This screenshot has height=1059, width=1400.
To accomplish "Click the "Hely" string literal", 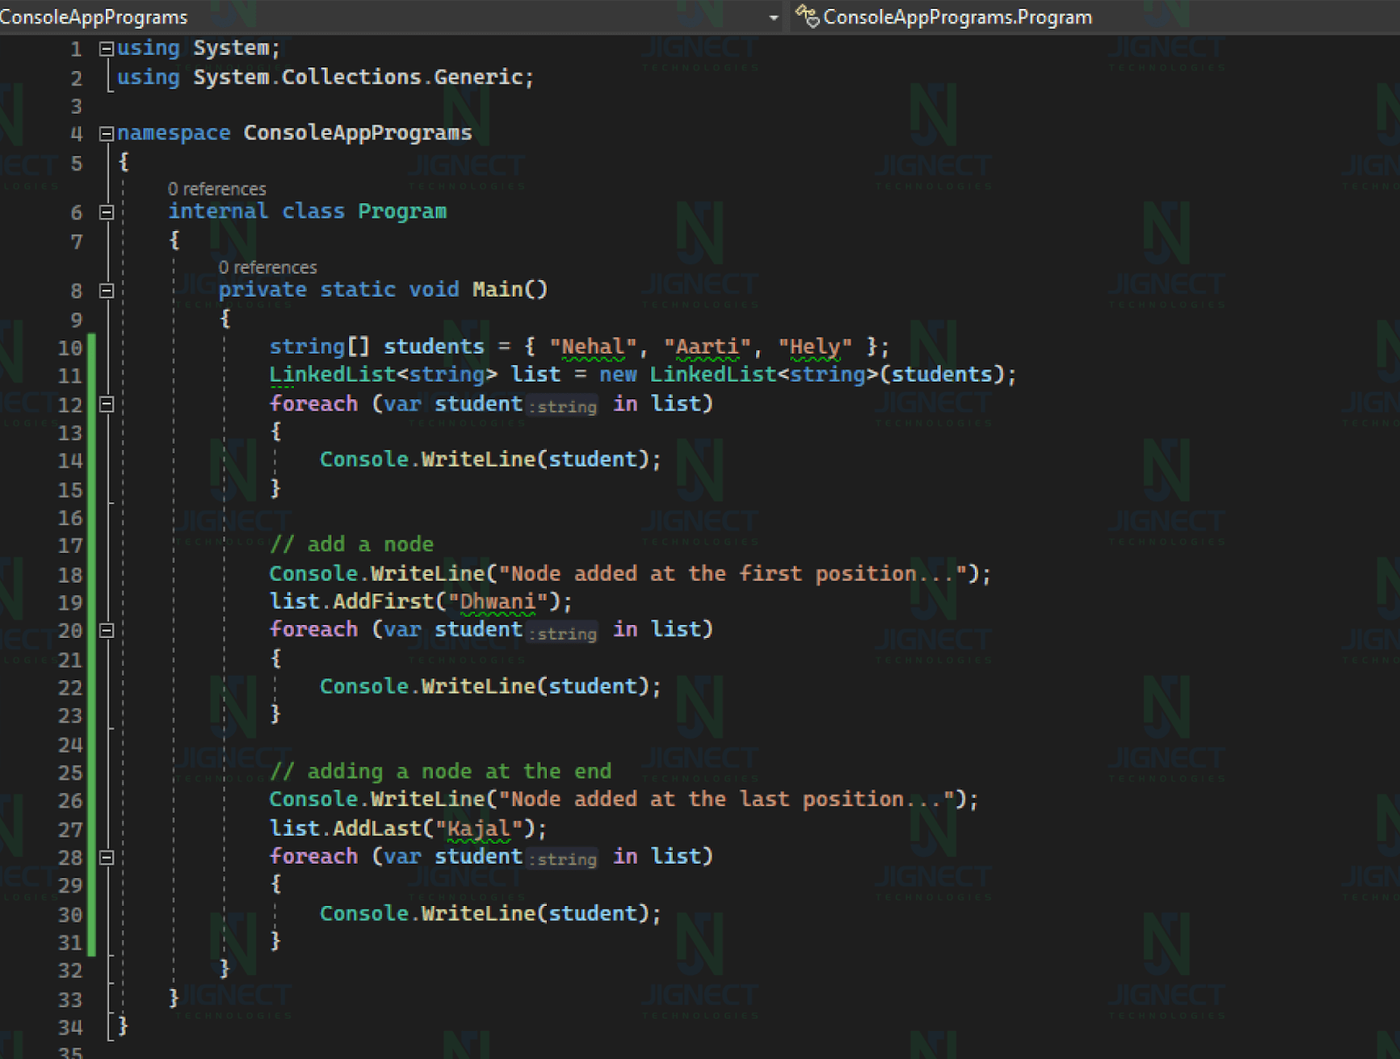I will click(x=815, y=346).
